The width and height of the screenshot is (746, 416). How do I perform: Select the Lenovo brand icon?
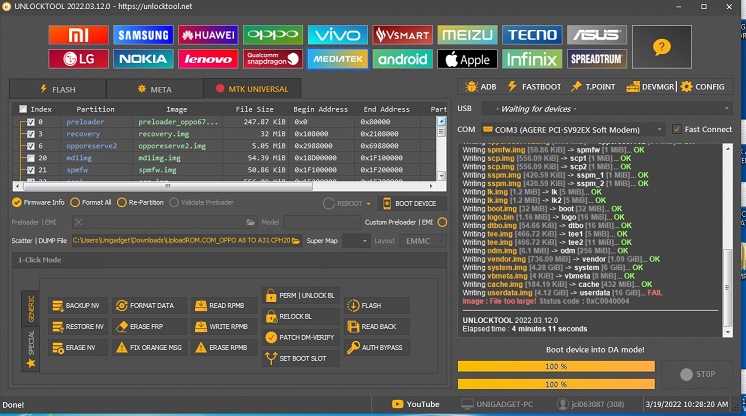208,59
